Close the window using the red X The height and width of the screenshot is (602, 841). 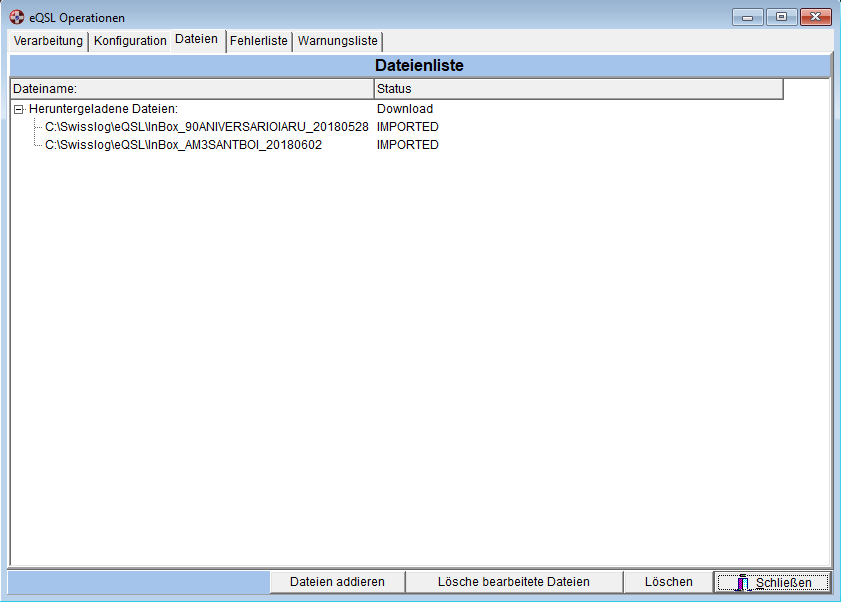point(816,17)
